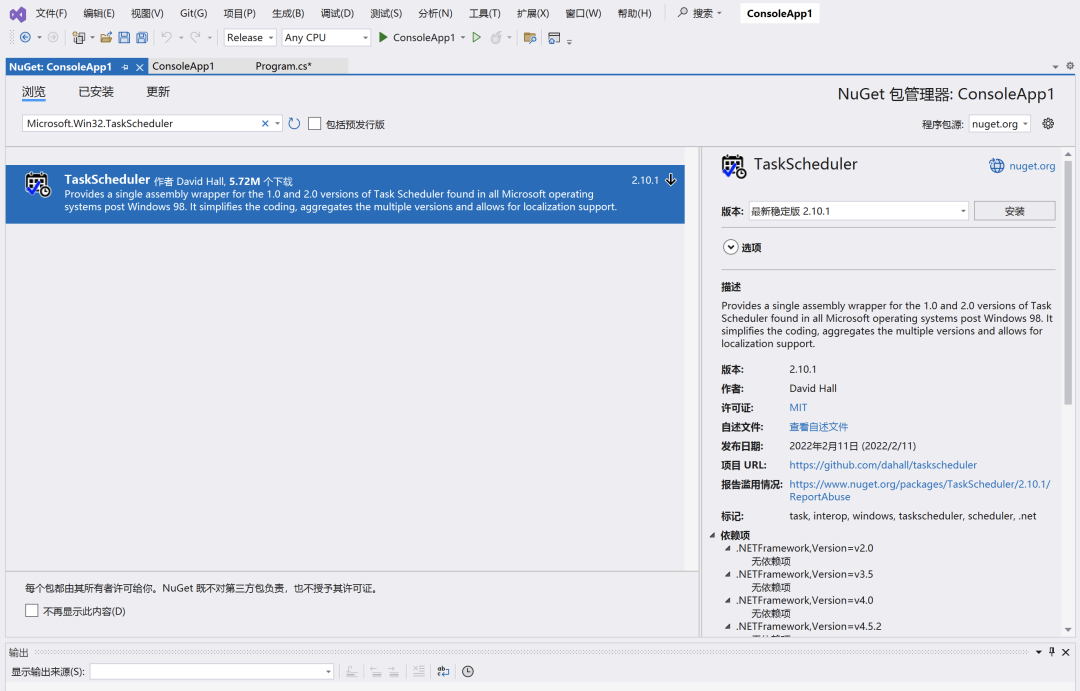
Task: View the package readme file link
Action: 818,427
